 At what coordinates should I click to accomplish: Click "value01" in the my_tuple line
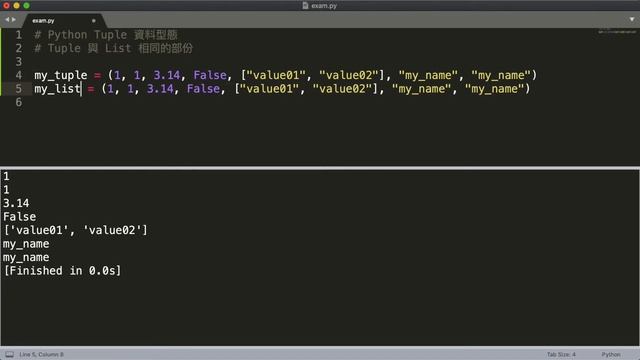276,75
